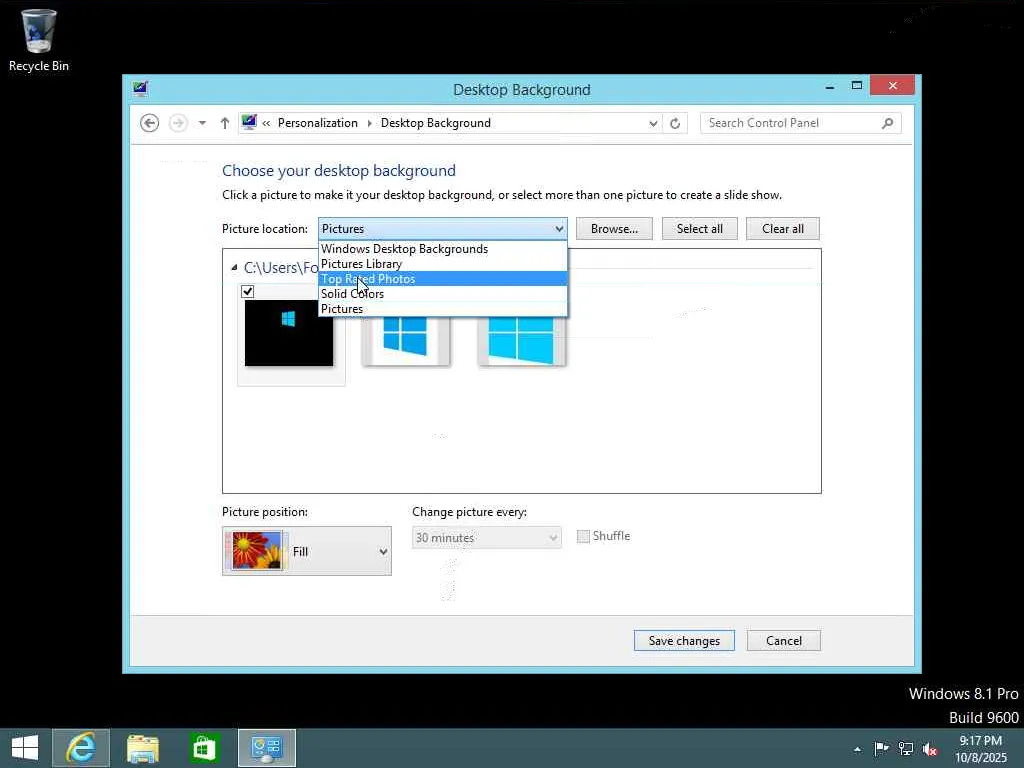Image resolution: width=1024 pixels, height=768 pixels.
Task: Expand the address bar history dropdown
Action: [652, 123]
